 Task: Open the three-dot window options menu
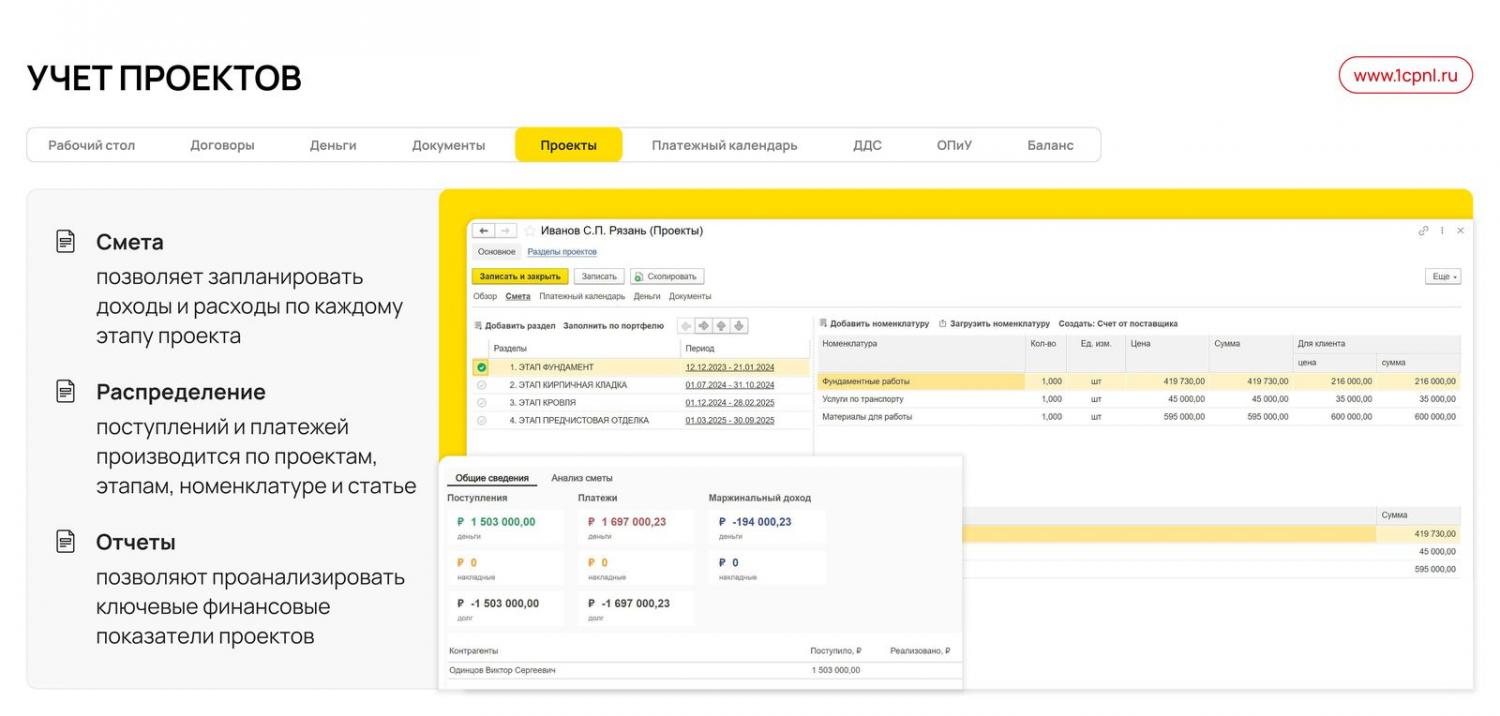(x=1442, y=231)
